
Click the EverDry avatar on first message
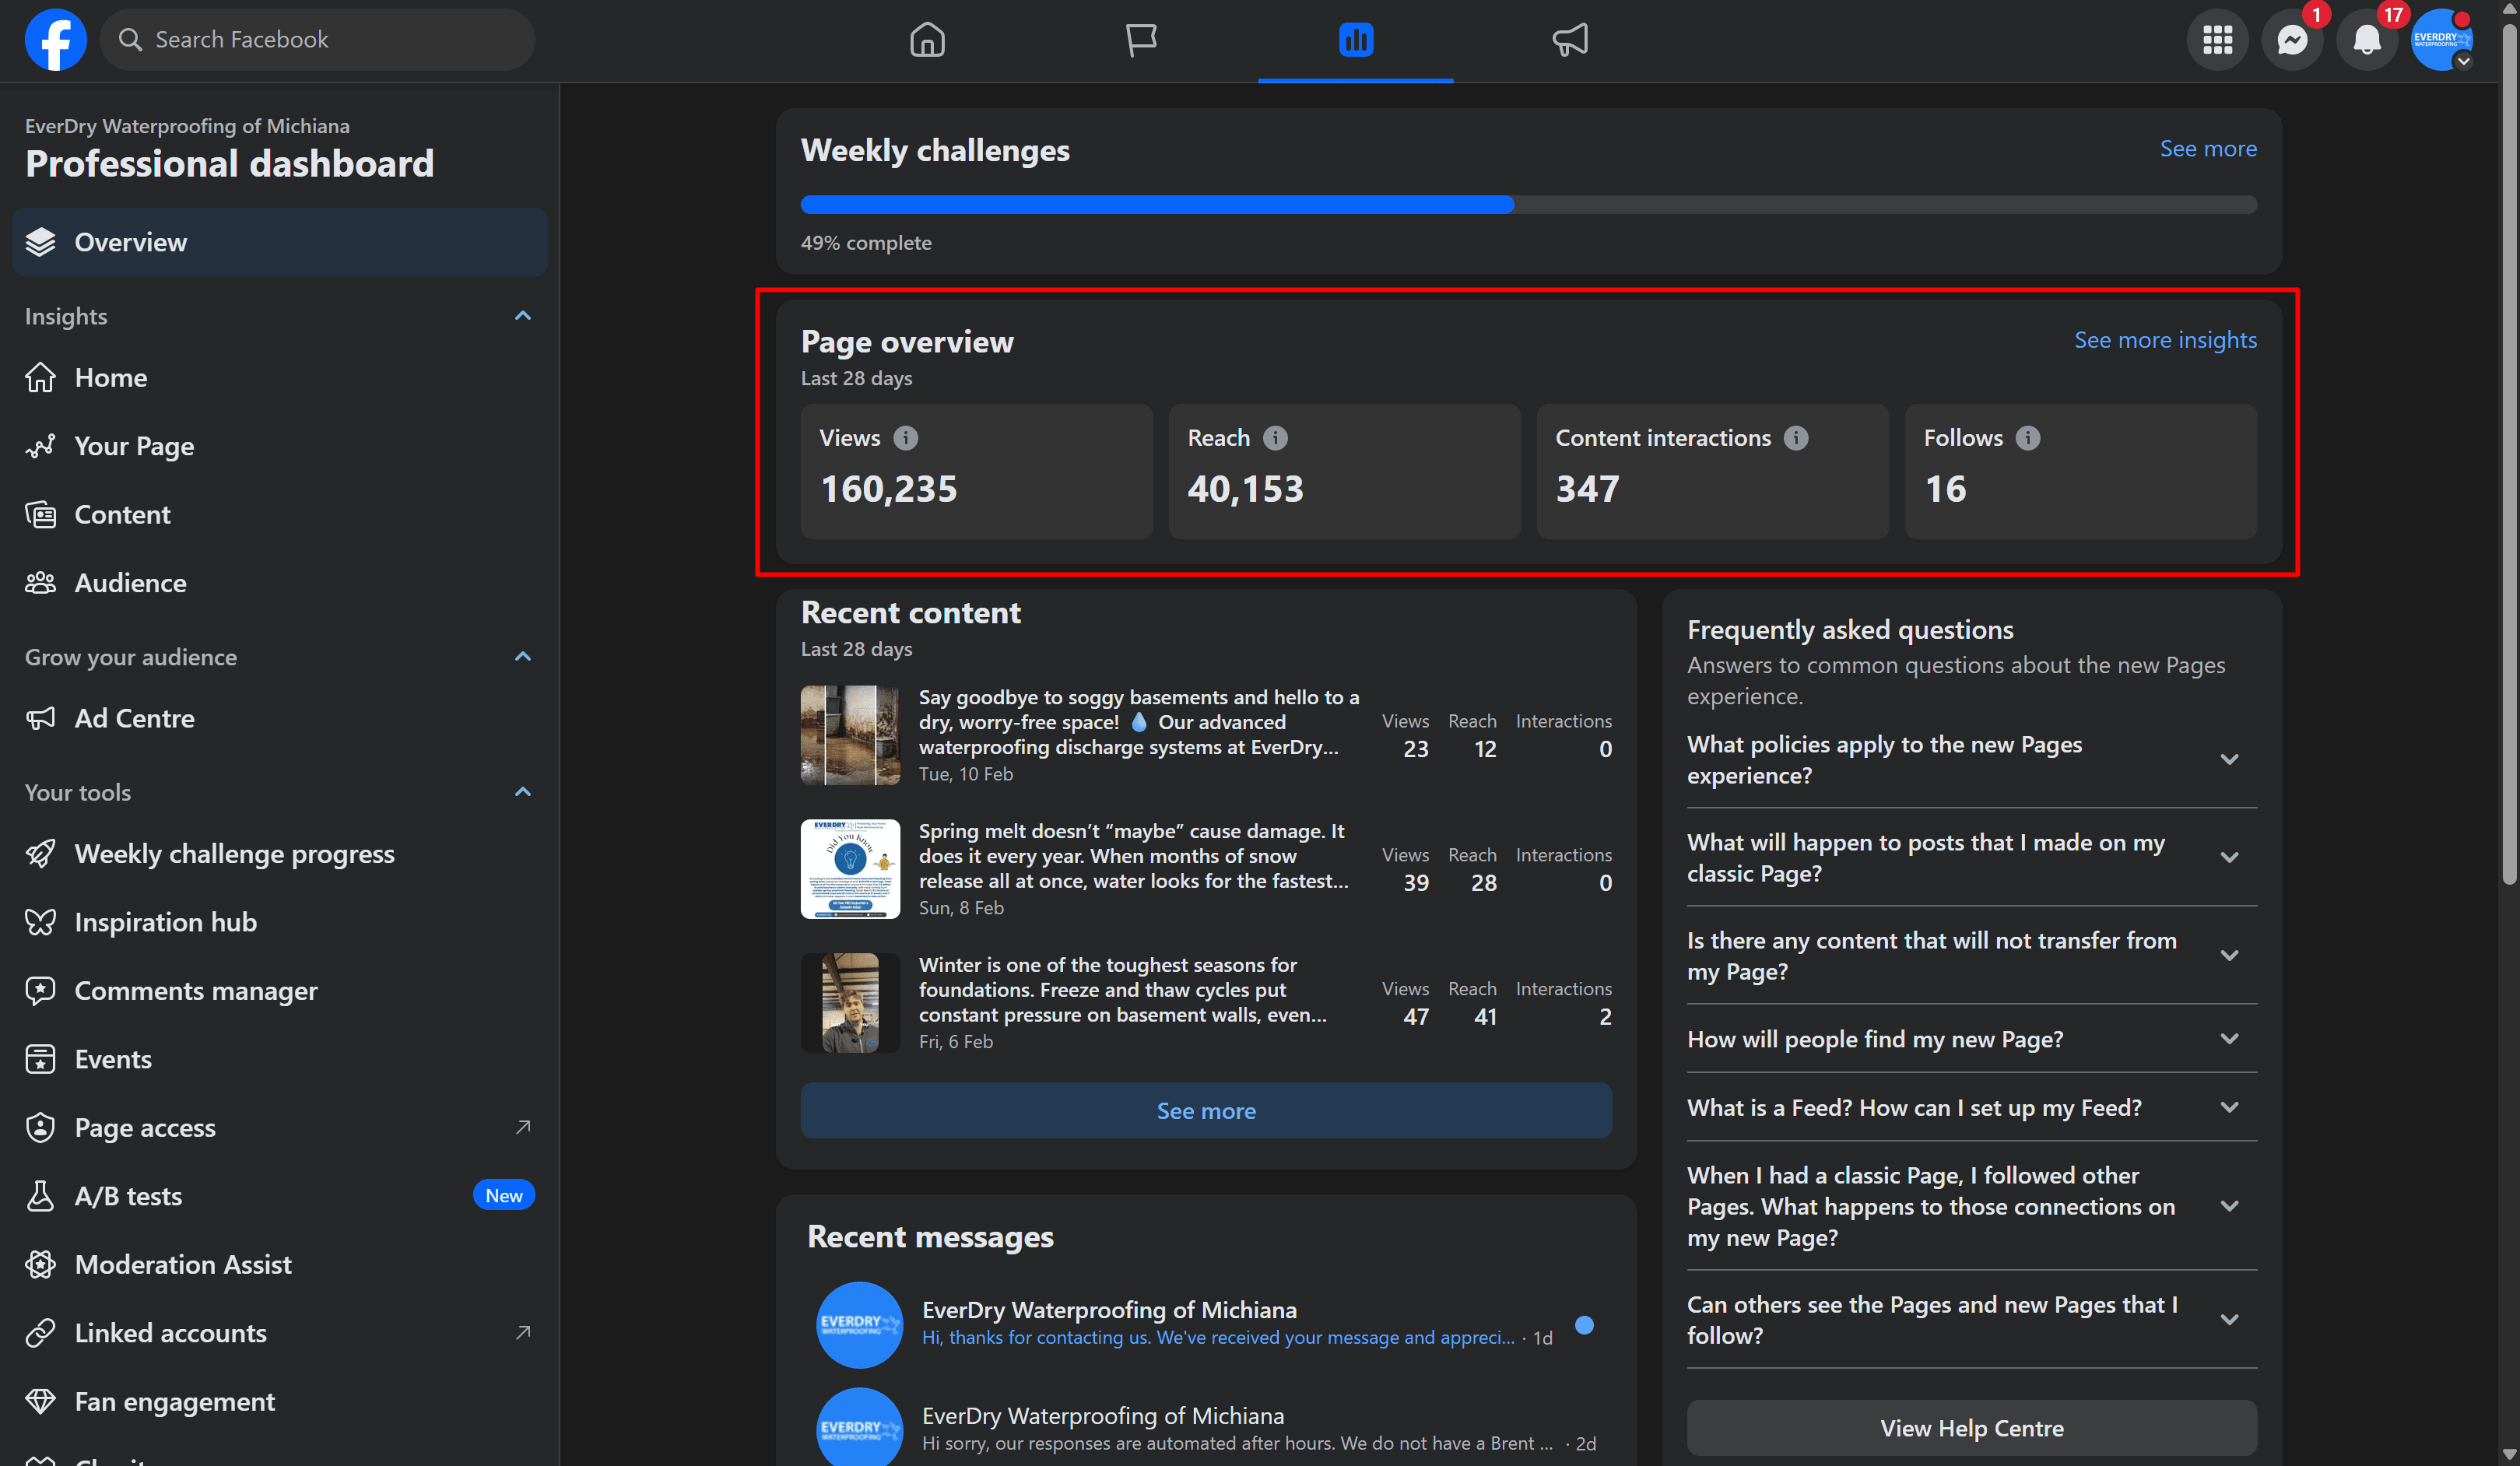859,1325
